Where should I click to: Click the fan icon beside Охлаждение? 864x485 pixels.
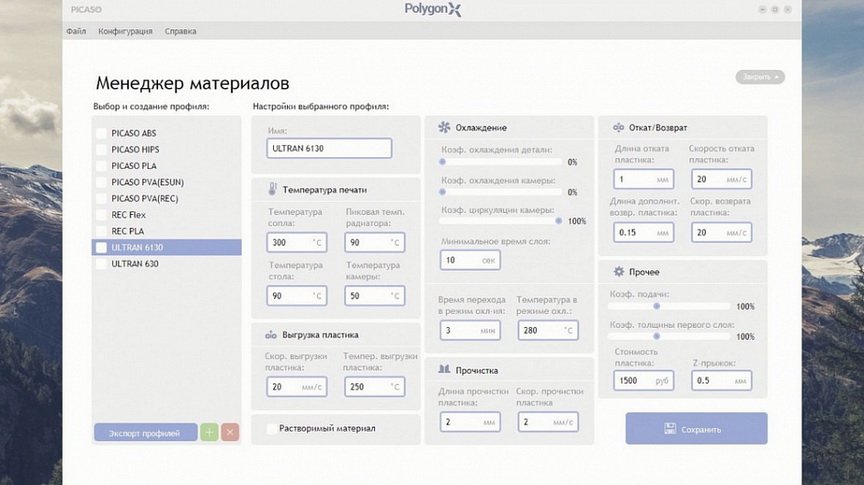(x=444, y=127)
